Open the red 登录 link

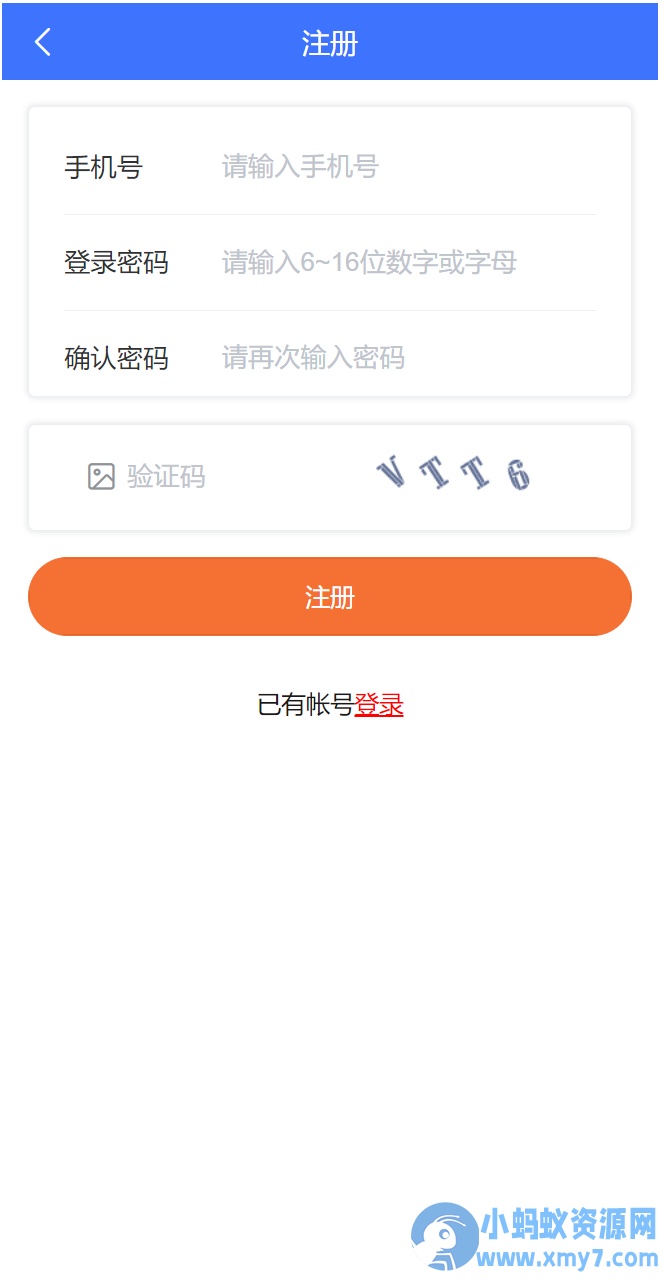[x=379, y=705]
